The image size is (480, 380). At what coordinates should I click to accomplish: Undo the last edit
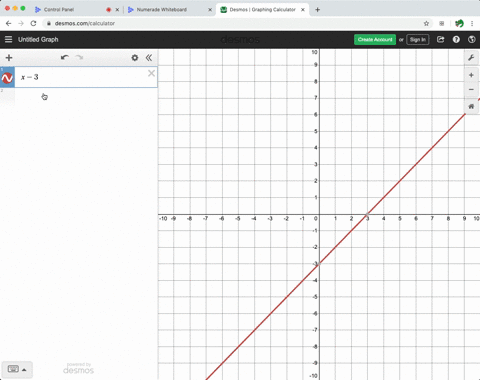(65, 57)
